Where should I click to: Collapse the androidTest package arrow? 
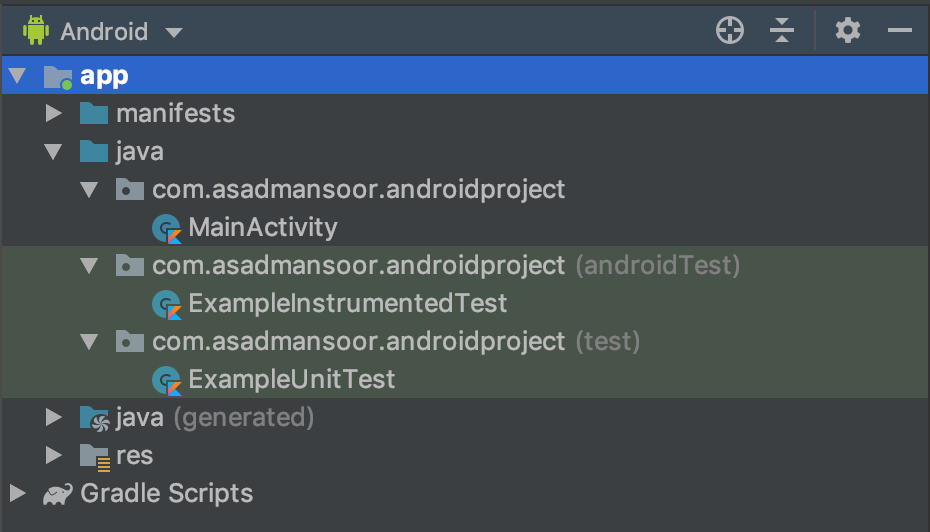pos(90,265)
